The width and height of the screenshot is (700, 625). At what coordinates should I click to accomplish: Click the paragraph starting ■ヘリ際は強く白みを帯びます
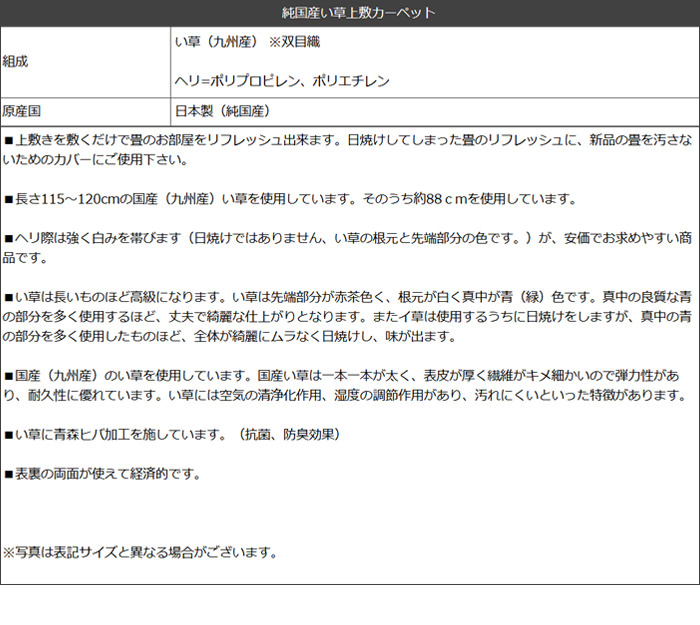347,248
